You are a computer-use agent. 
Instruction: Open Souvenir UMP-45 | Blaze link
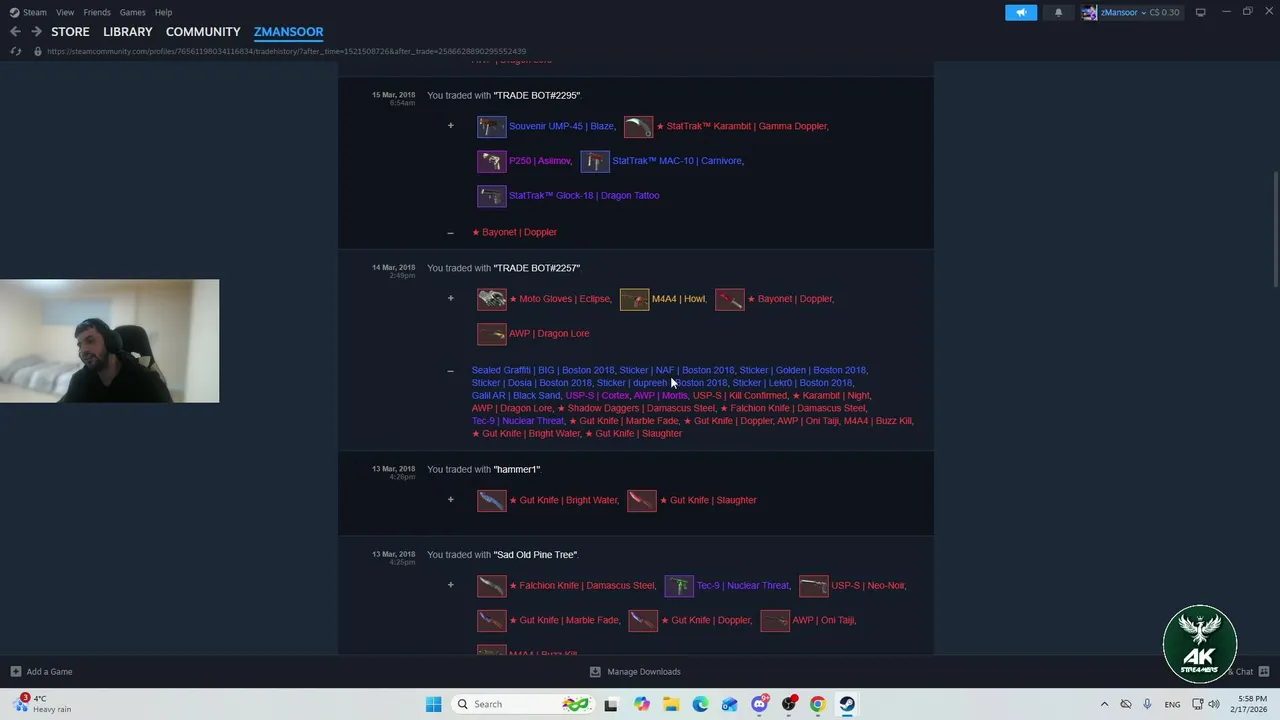[x=561, y=126]
